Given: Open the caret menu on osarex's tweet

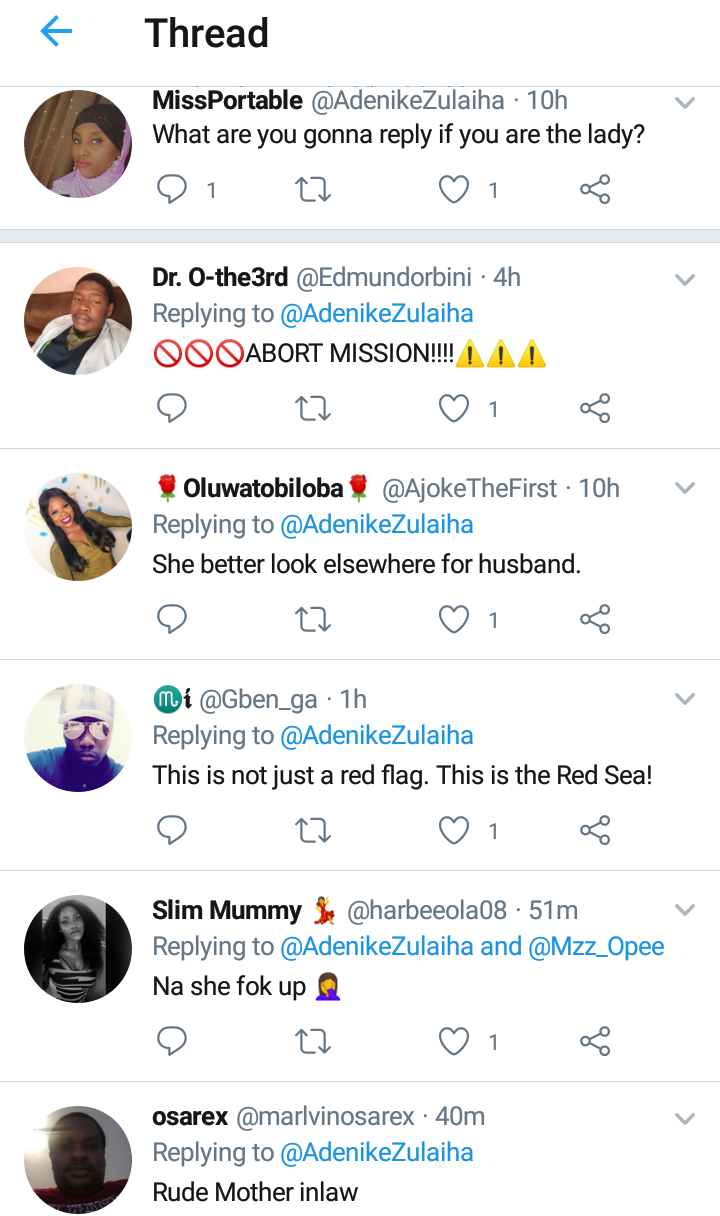Looking at the screenshot, I should pyautogui.click(x=685, y=1118).
